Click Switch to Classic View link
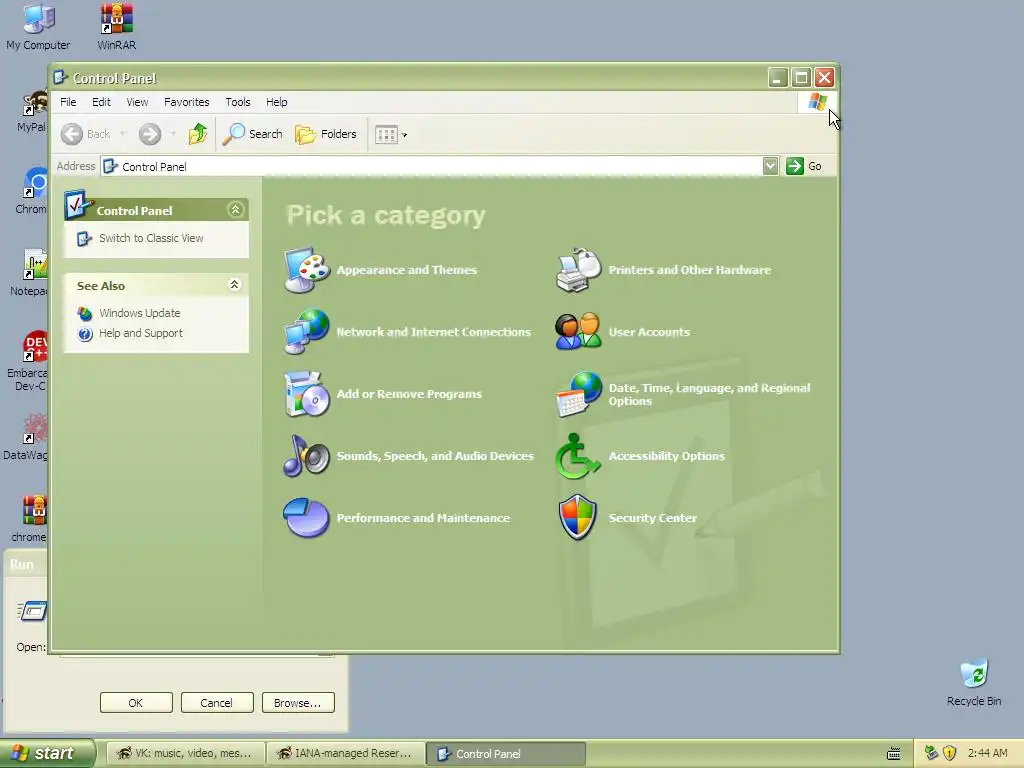The image size is (1024, 768). [x=151, y=238]
